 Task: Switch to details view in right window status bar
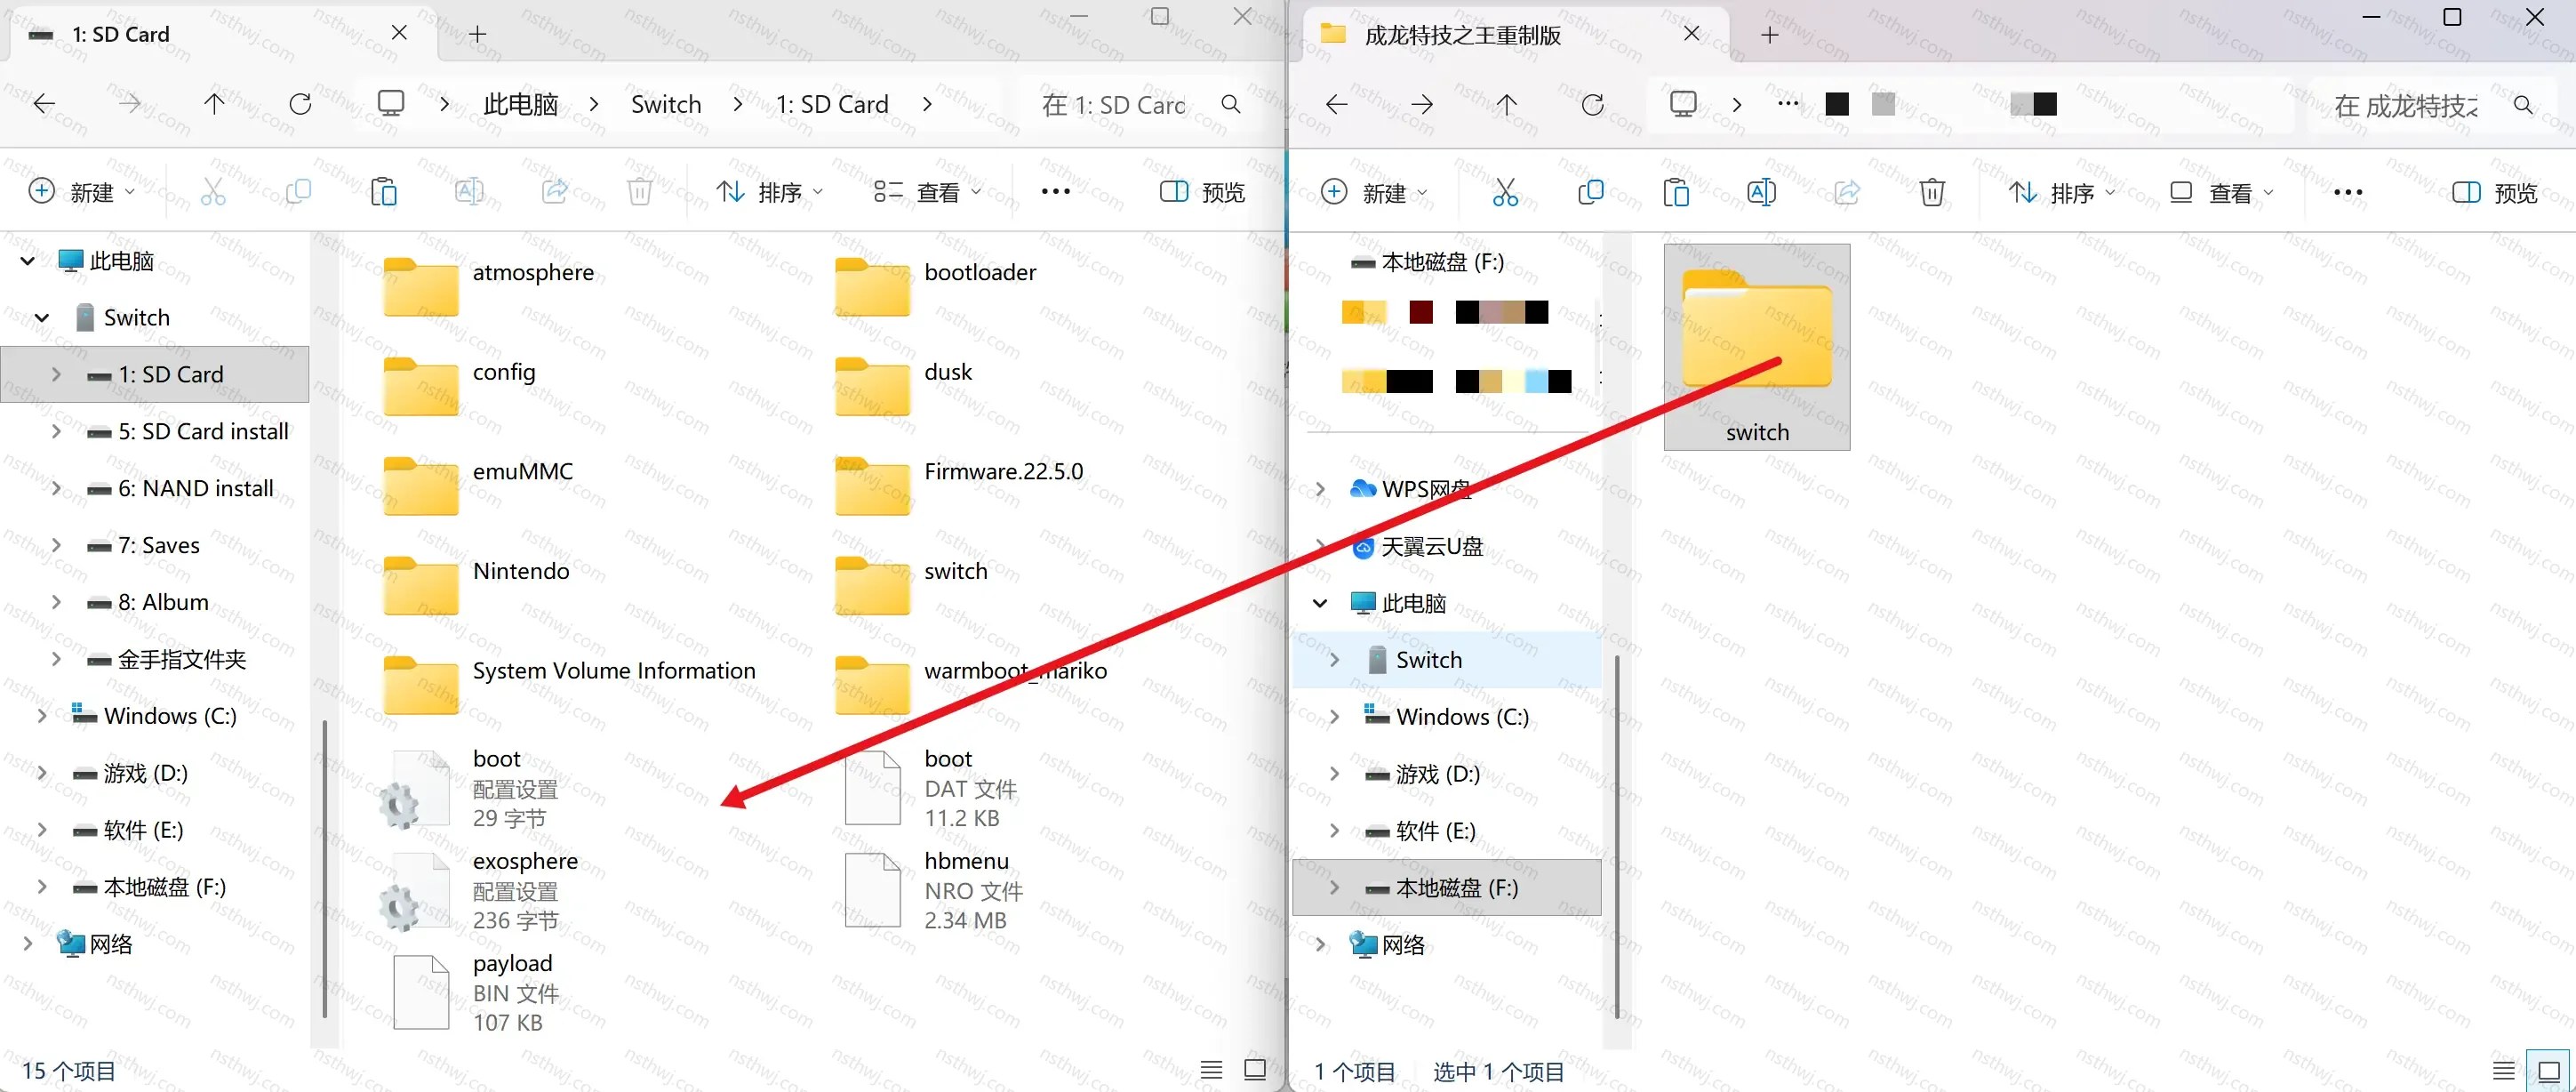point(2503,1071)
